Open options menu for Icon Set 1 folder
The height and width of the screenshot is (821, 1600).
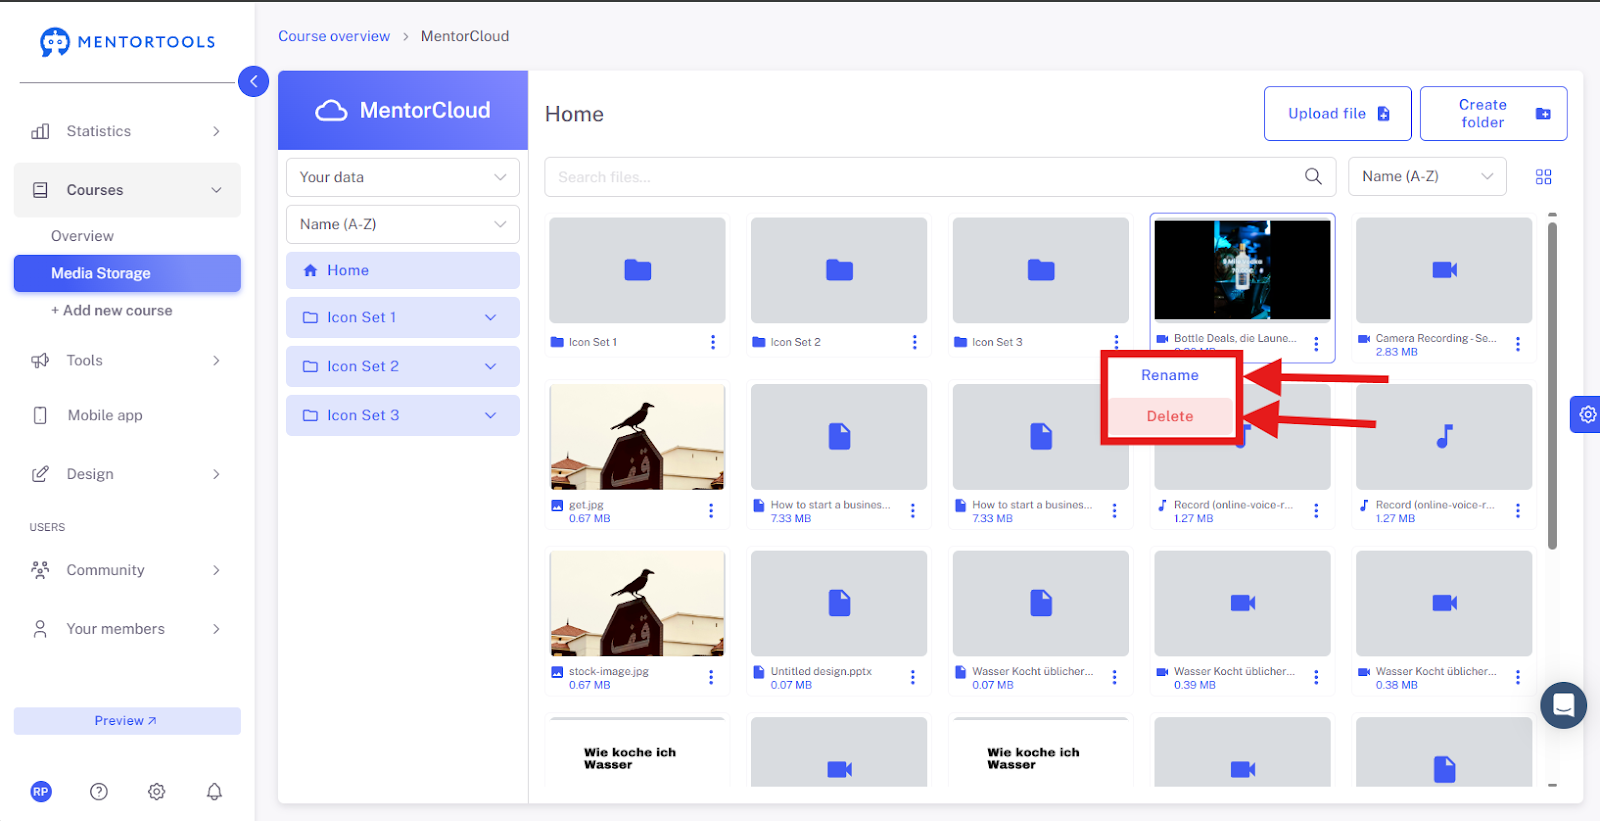(x=713, y=342)
